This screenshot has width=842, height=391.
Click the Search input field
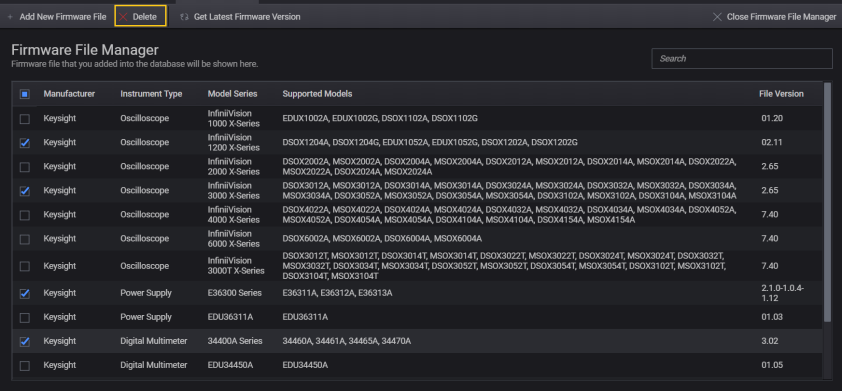pyautogui.click(x=742, y=59)
